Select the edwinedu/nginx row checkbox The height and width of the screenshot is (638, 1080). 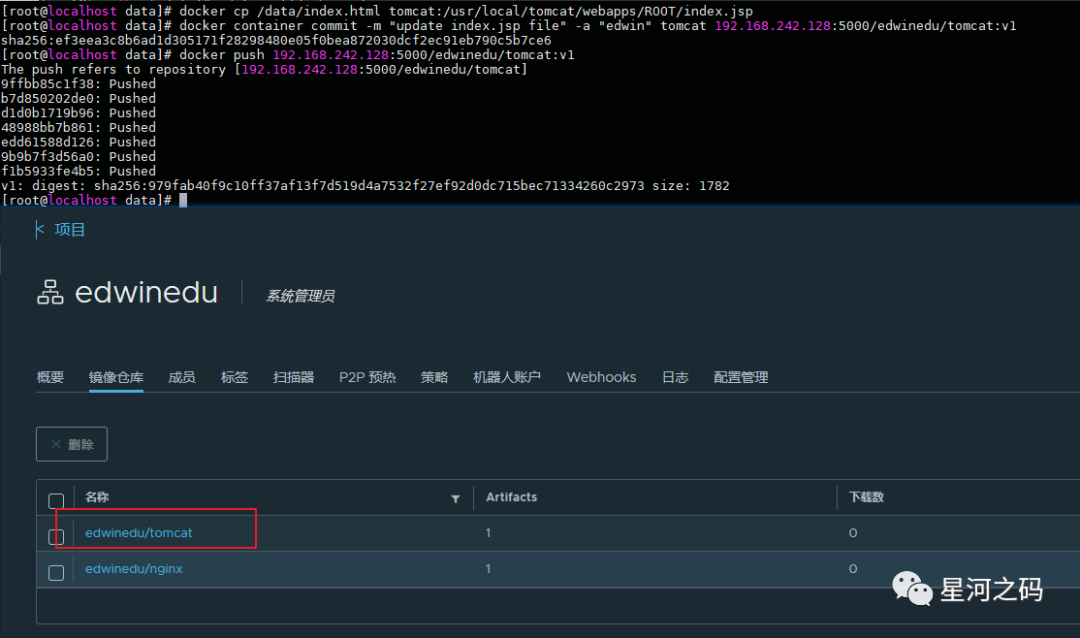click(56, 573)
